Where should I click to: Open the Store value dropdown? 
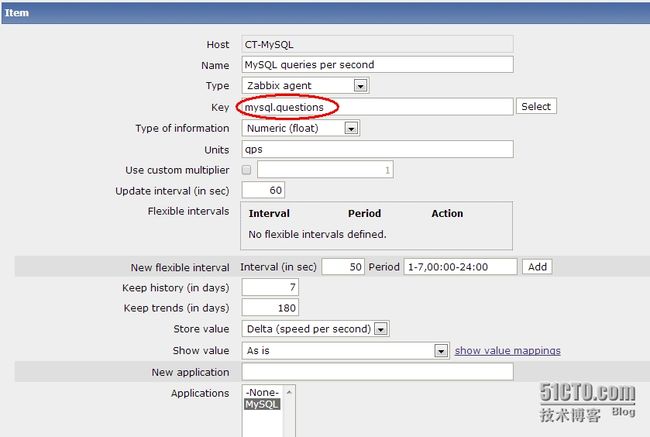[315, 329]
